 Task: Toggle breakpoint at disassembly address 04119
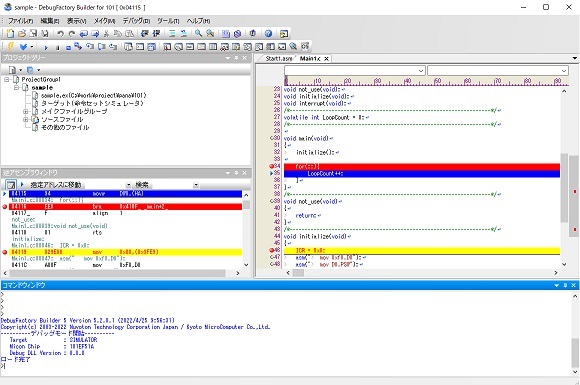click(5, 252)
